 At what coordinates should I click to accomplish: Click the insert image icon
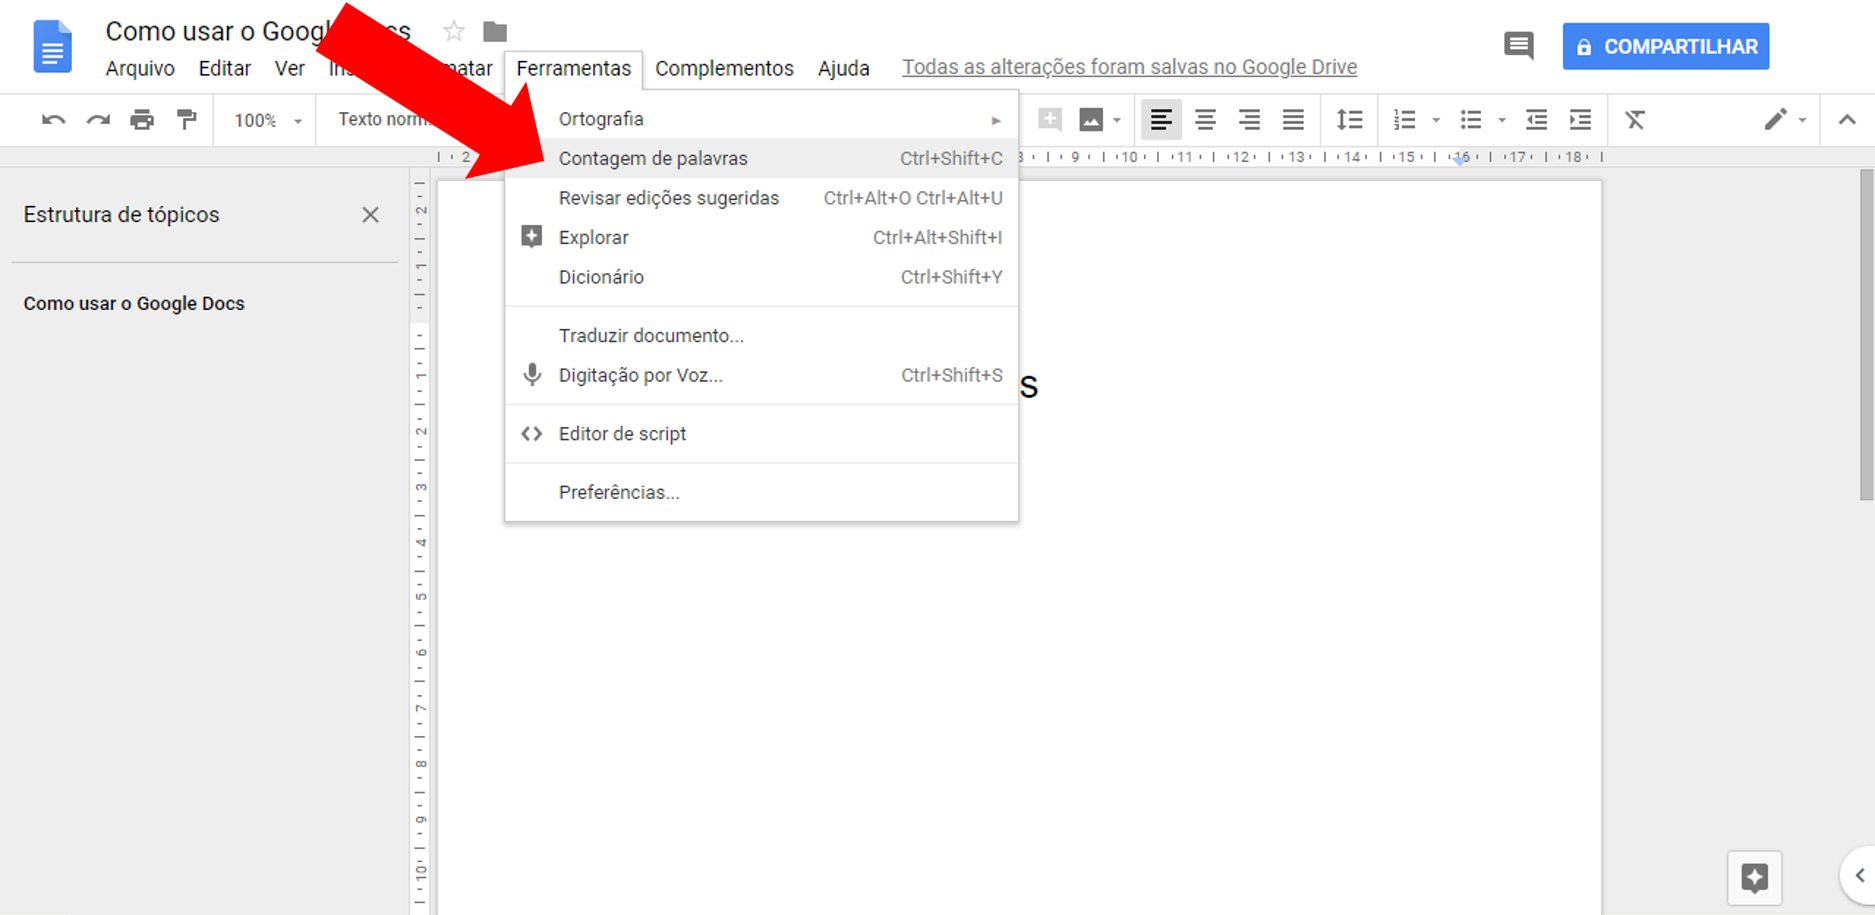(1091, 120)
